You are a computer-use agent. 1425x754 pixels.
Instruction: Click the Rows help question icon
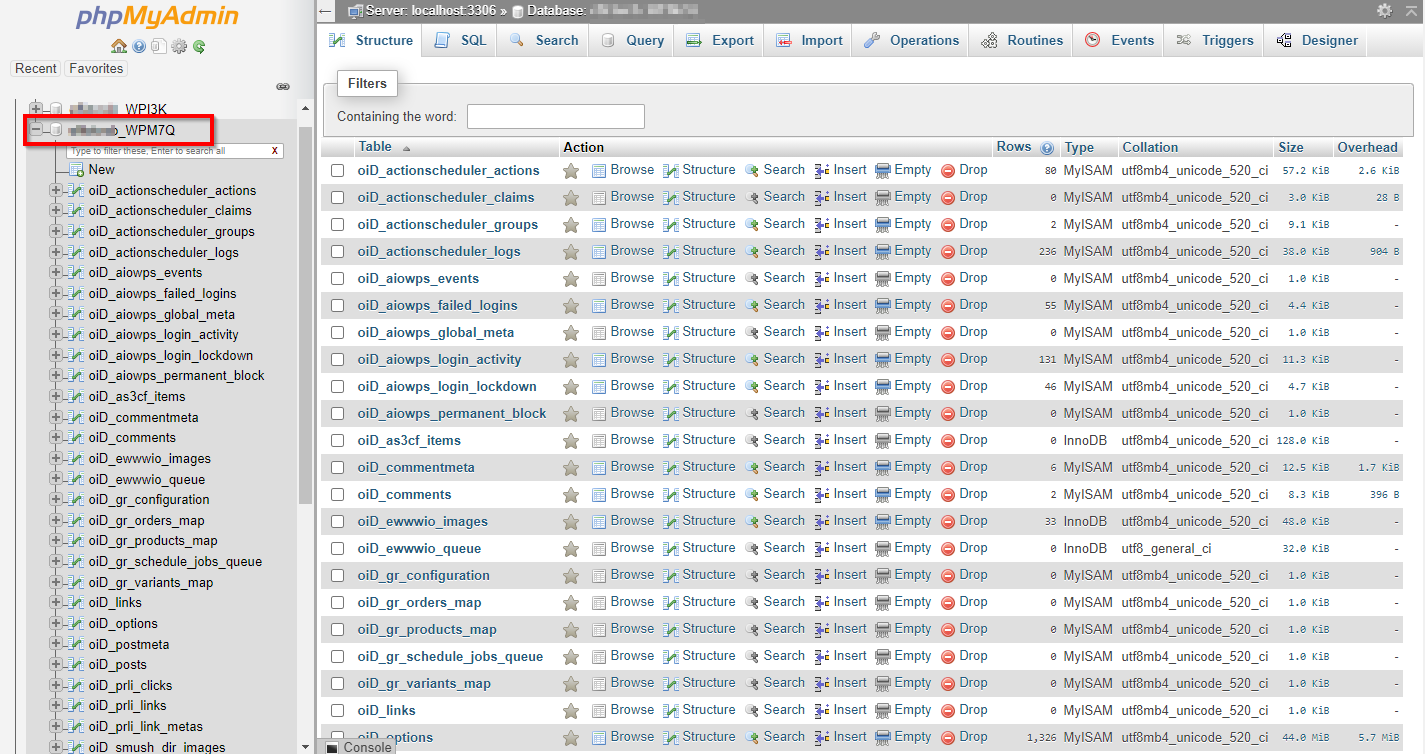(x=1047, y=148)
